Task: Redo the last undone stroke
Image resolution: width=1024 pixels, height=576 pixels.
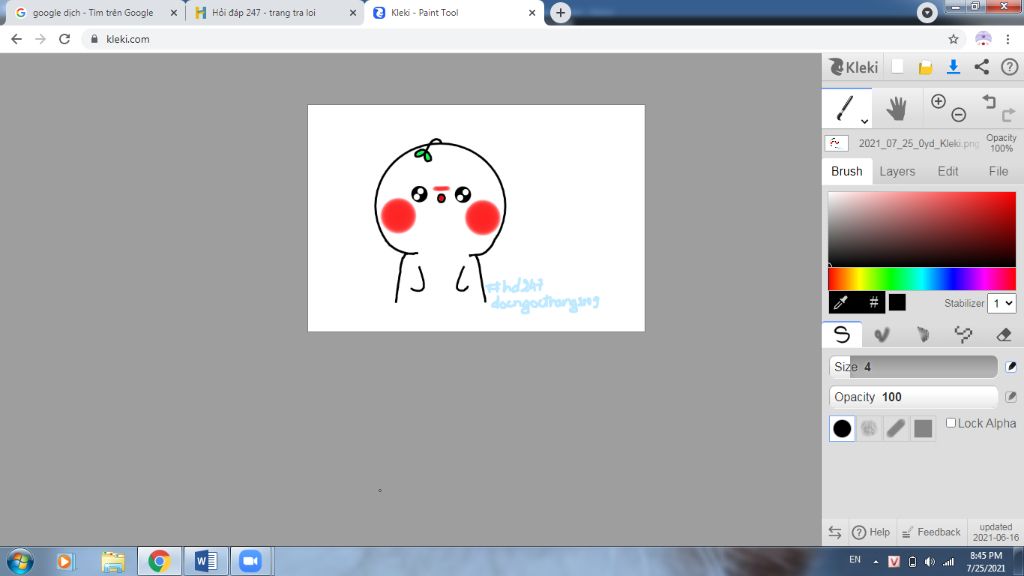Action: (x=1008, y=115)
